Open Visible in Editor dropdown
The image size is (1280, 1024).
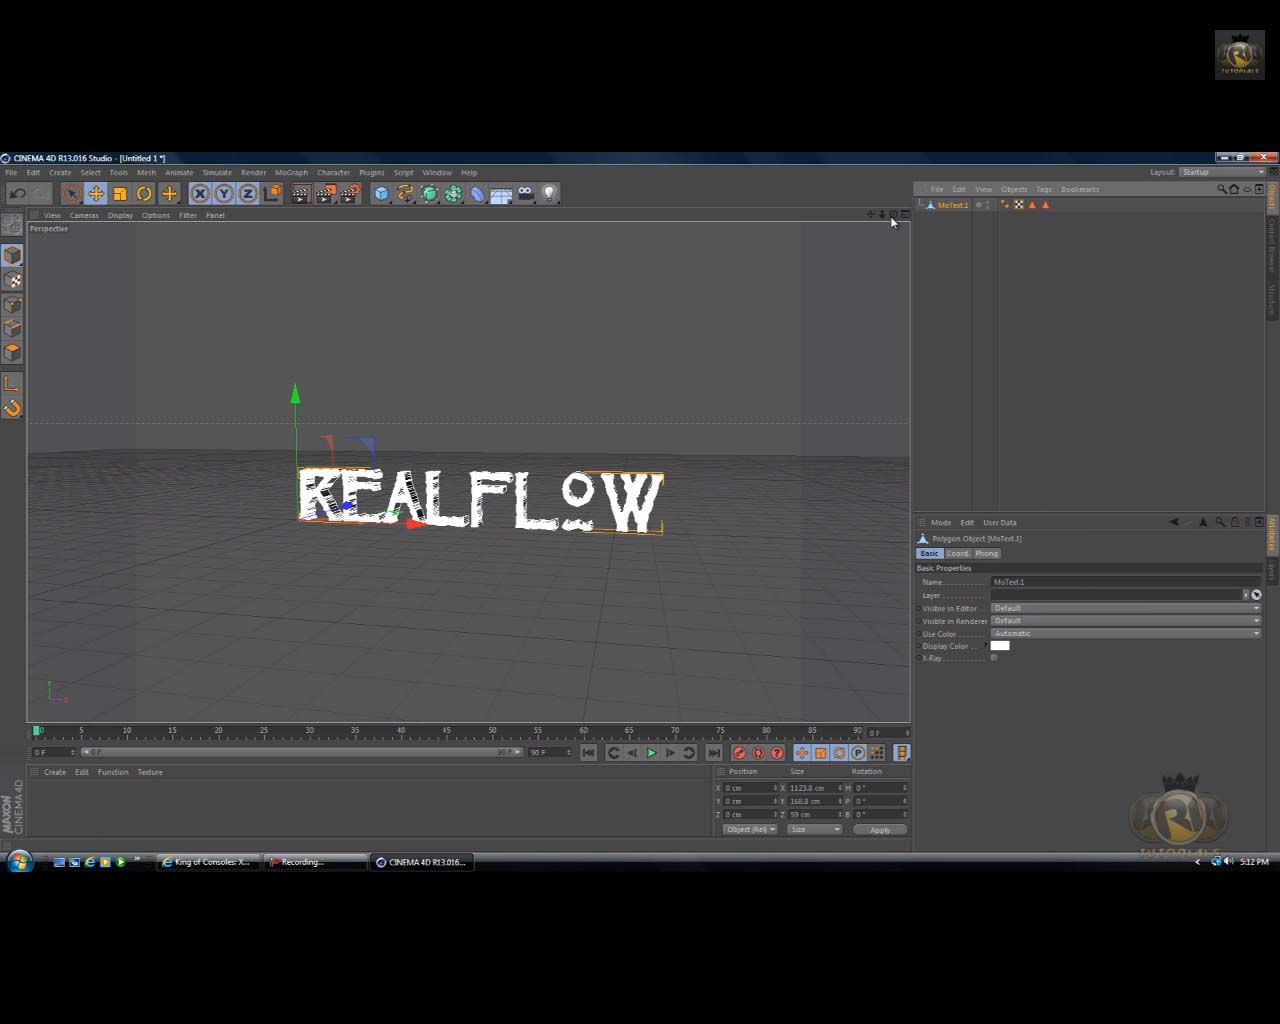click(x=1126, y=608)
